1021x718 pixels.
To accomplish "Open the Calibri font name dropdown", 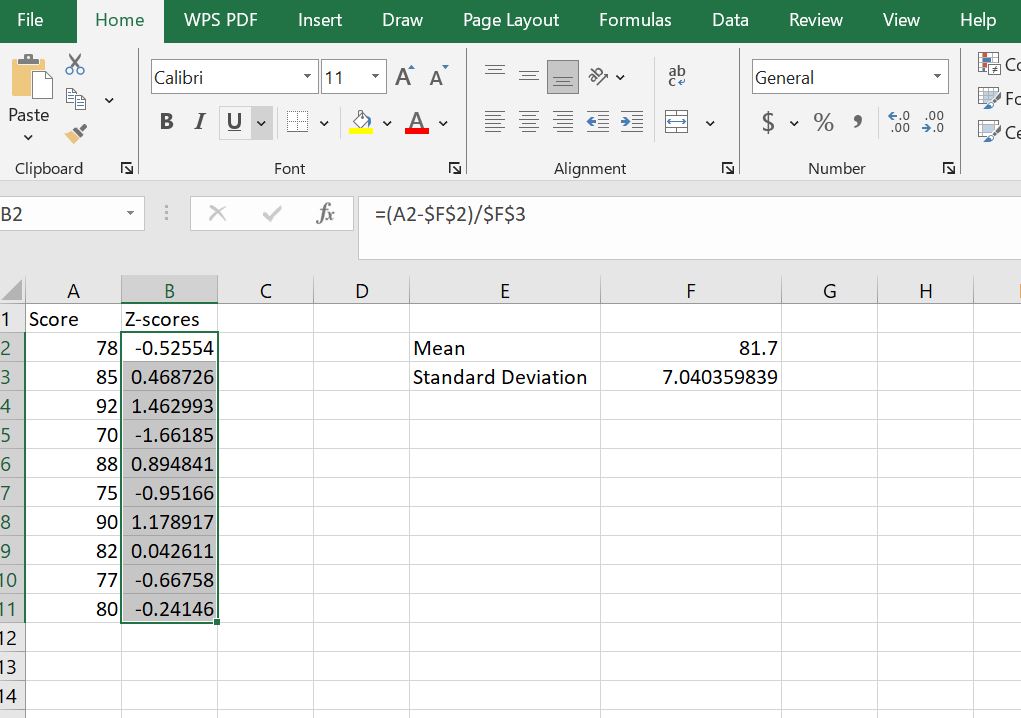I will [307, 76].
